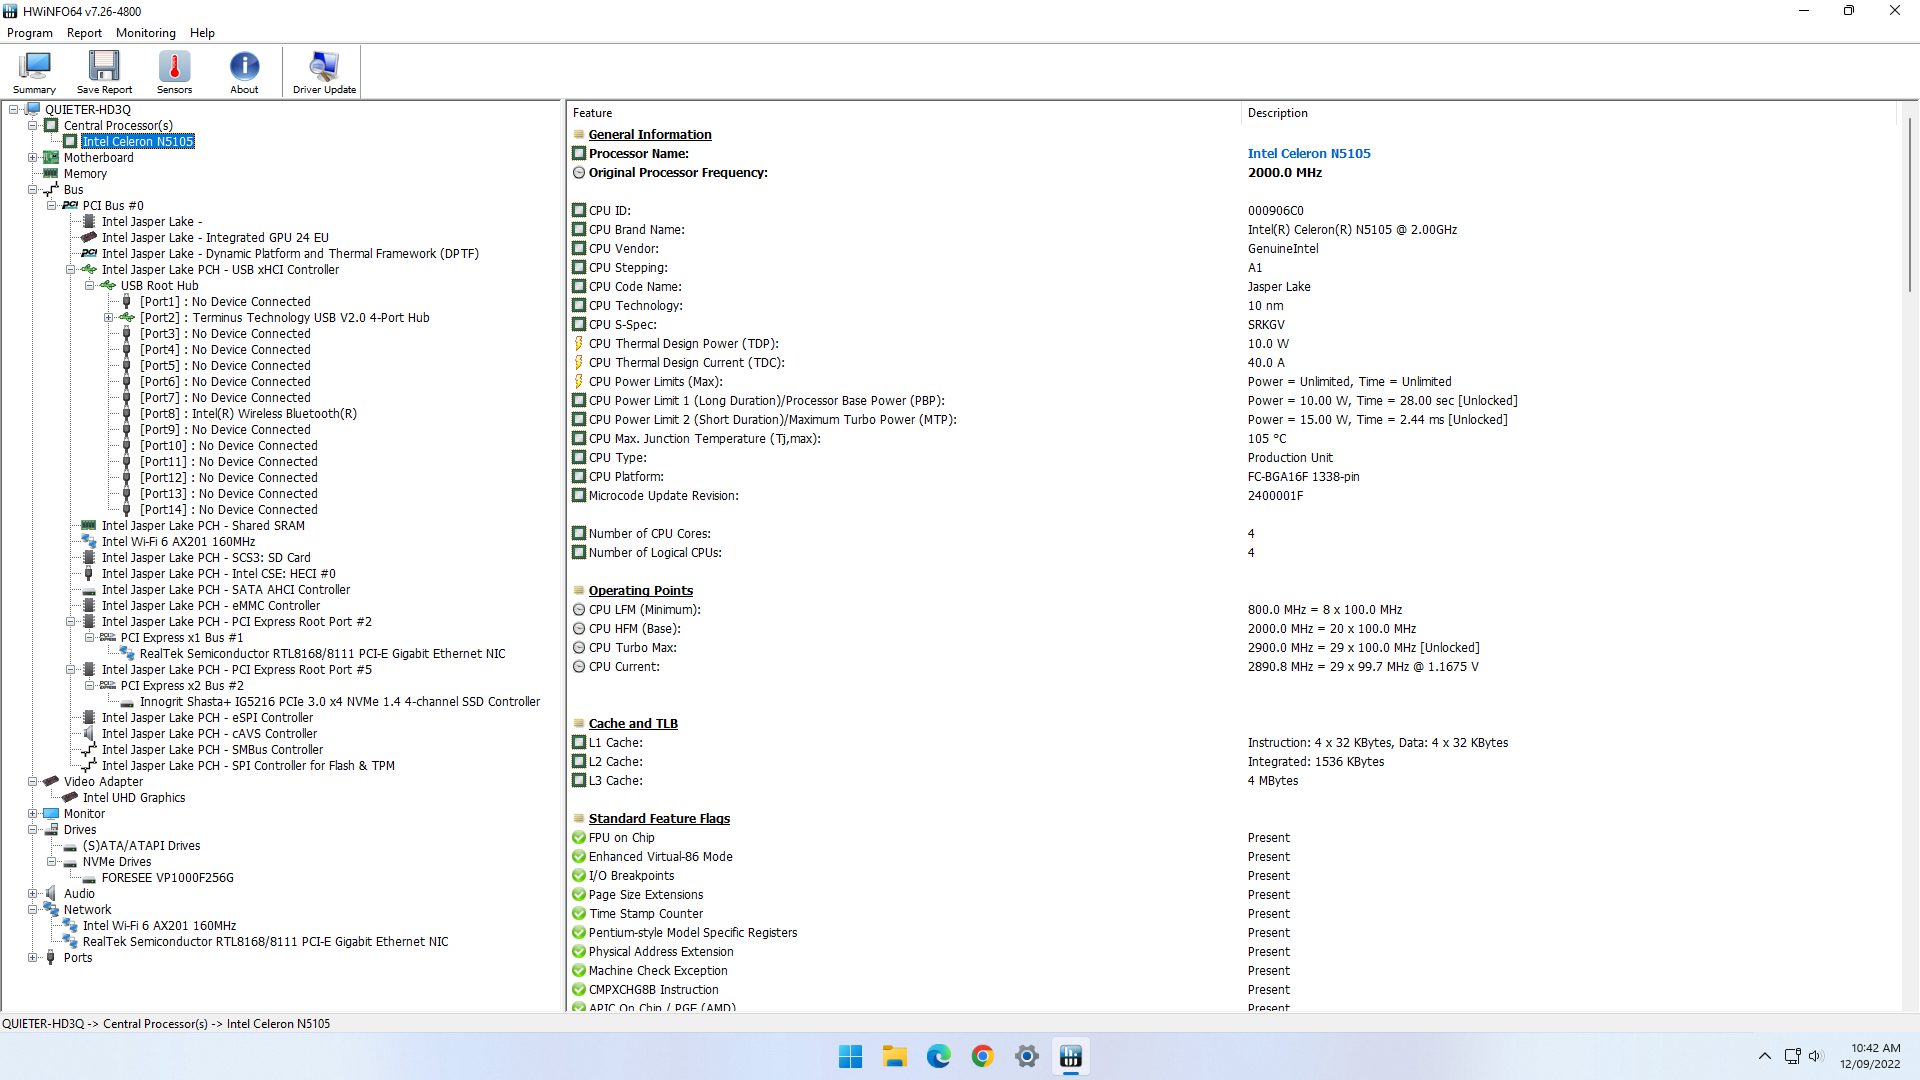The width and height of the screenshot is (1920, 1080).
Task: Select Intel UHD Graphics tree item
Action: pos(134,797)
